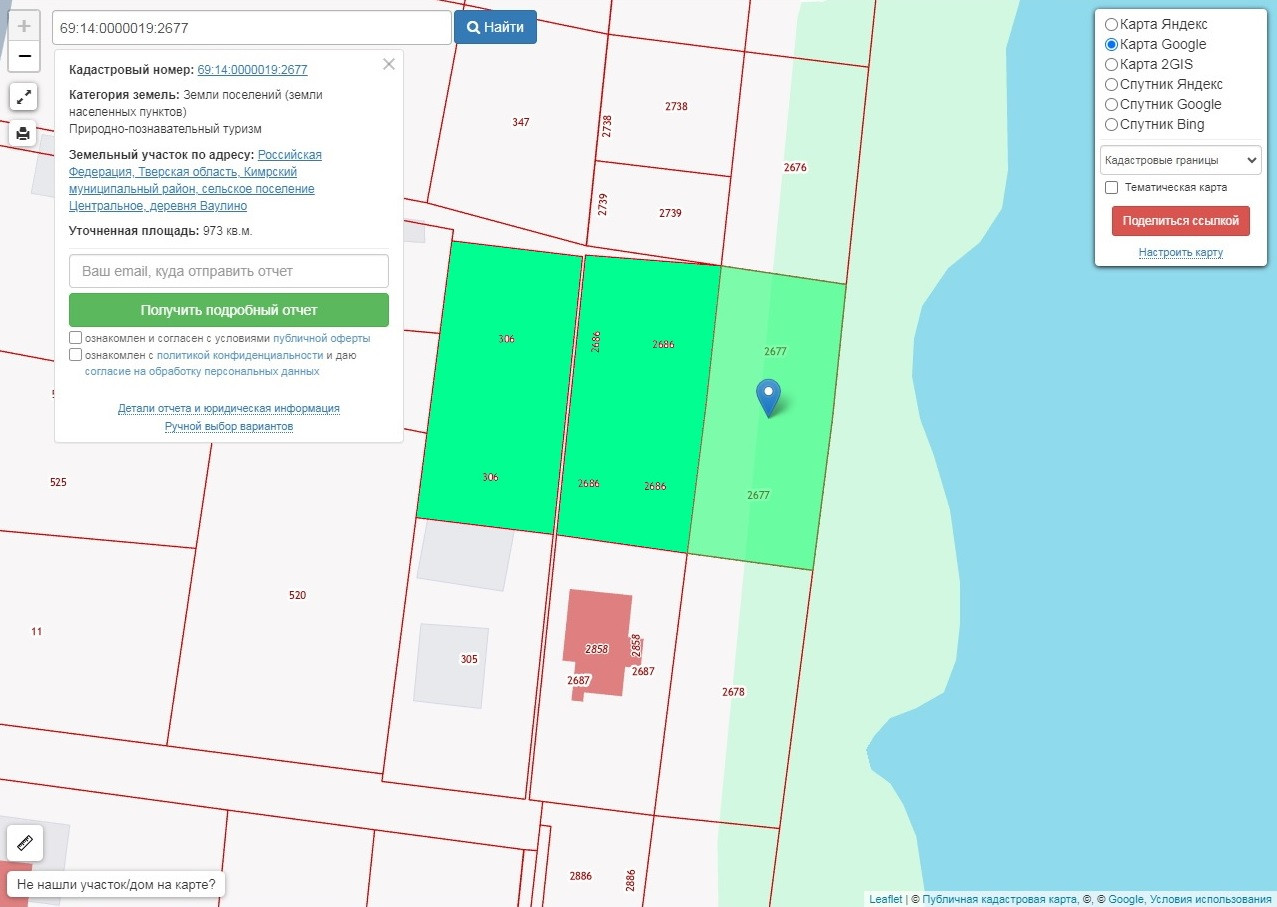Click Ручной выбор вариантов link
The height and width of the screenshot is (907, 1277).
coord(229,426)
